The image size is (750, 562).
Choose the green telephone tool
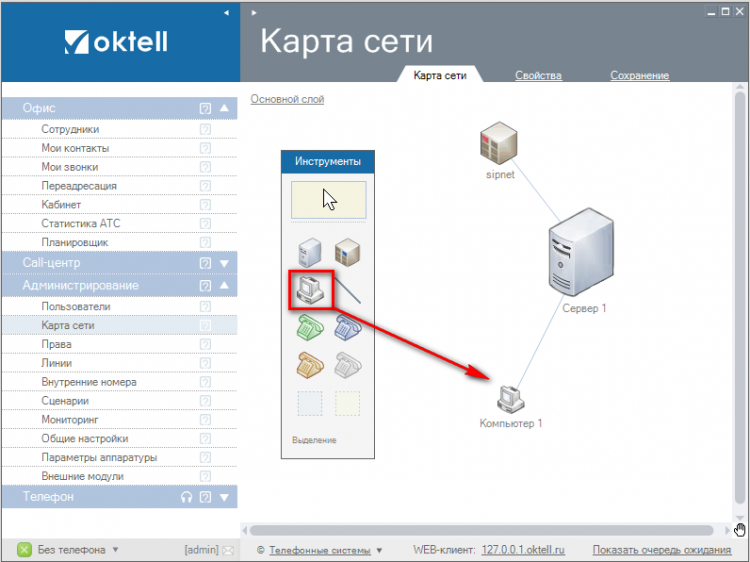[x=311, y=327]
